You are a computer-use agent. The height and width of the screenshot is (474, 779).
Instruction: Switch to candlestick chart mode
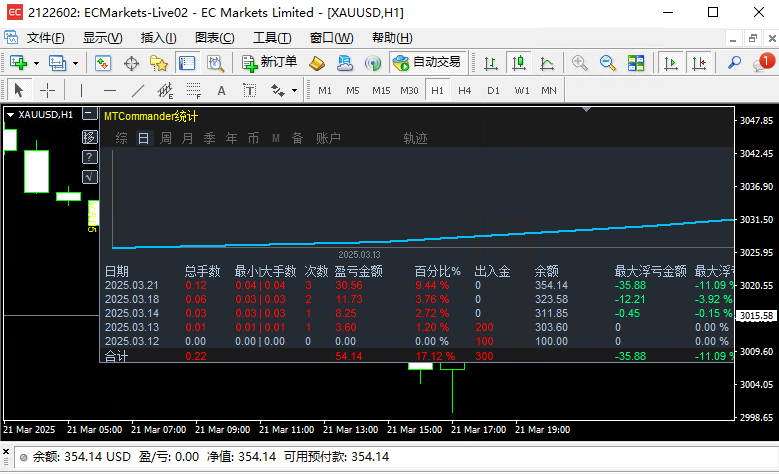coord(519,63)
